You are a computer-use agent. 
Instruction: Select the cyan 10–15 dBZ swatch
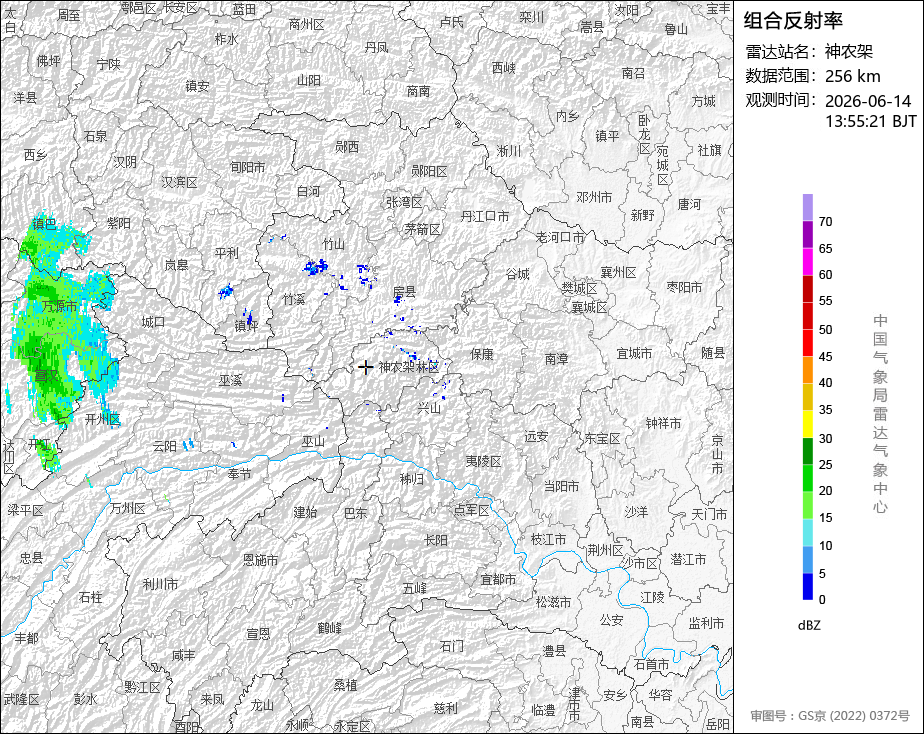pos(807,533)
